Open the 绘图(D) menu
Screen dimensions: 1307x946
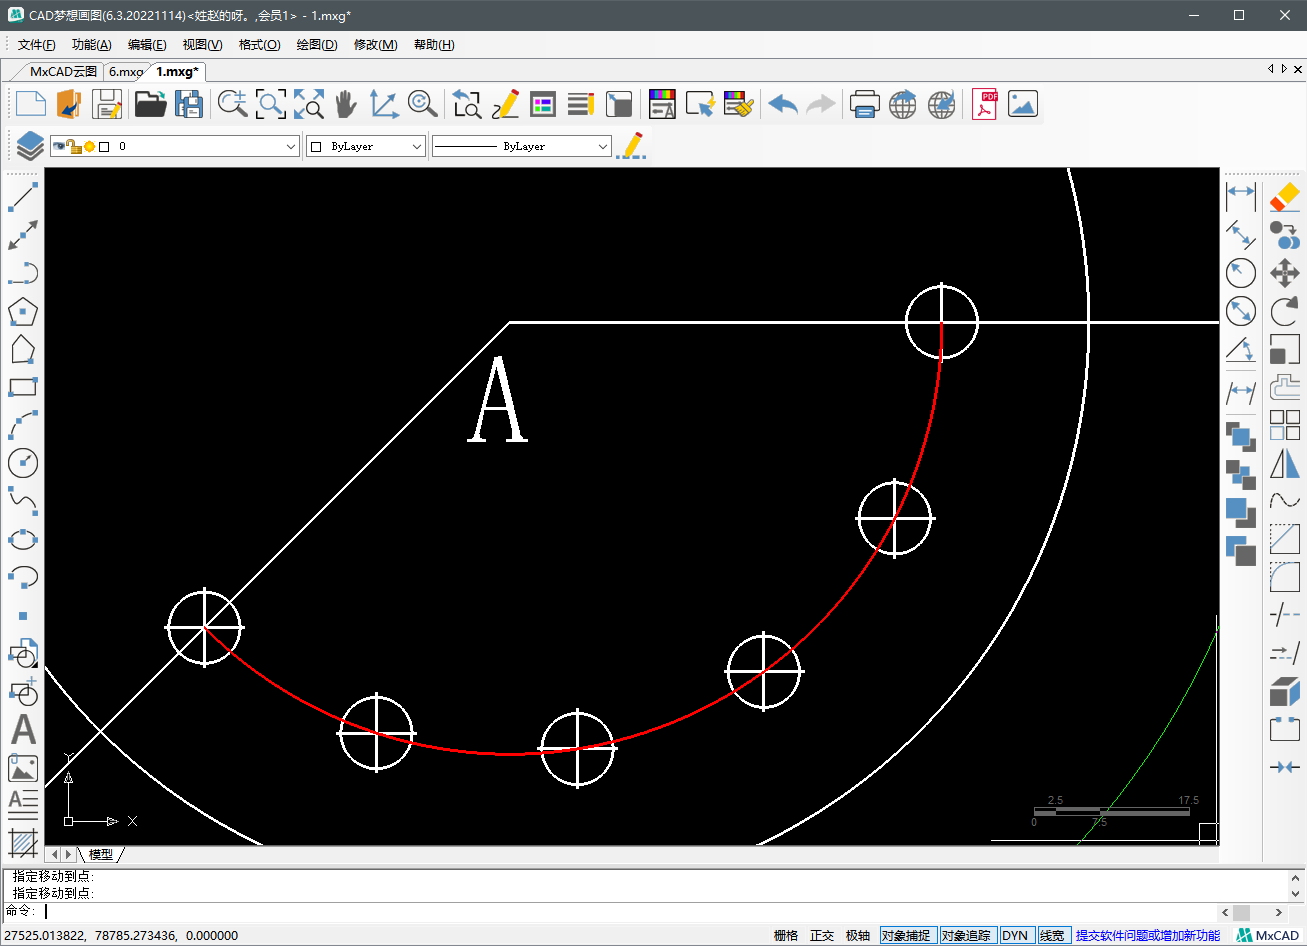coord(317,45)
